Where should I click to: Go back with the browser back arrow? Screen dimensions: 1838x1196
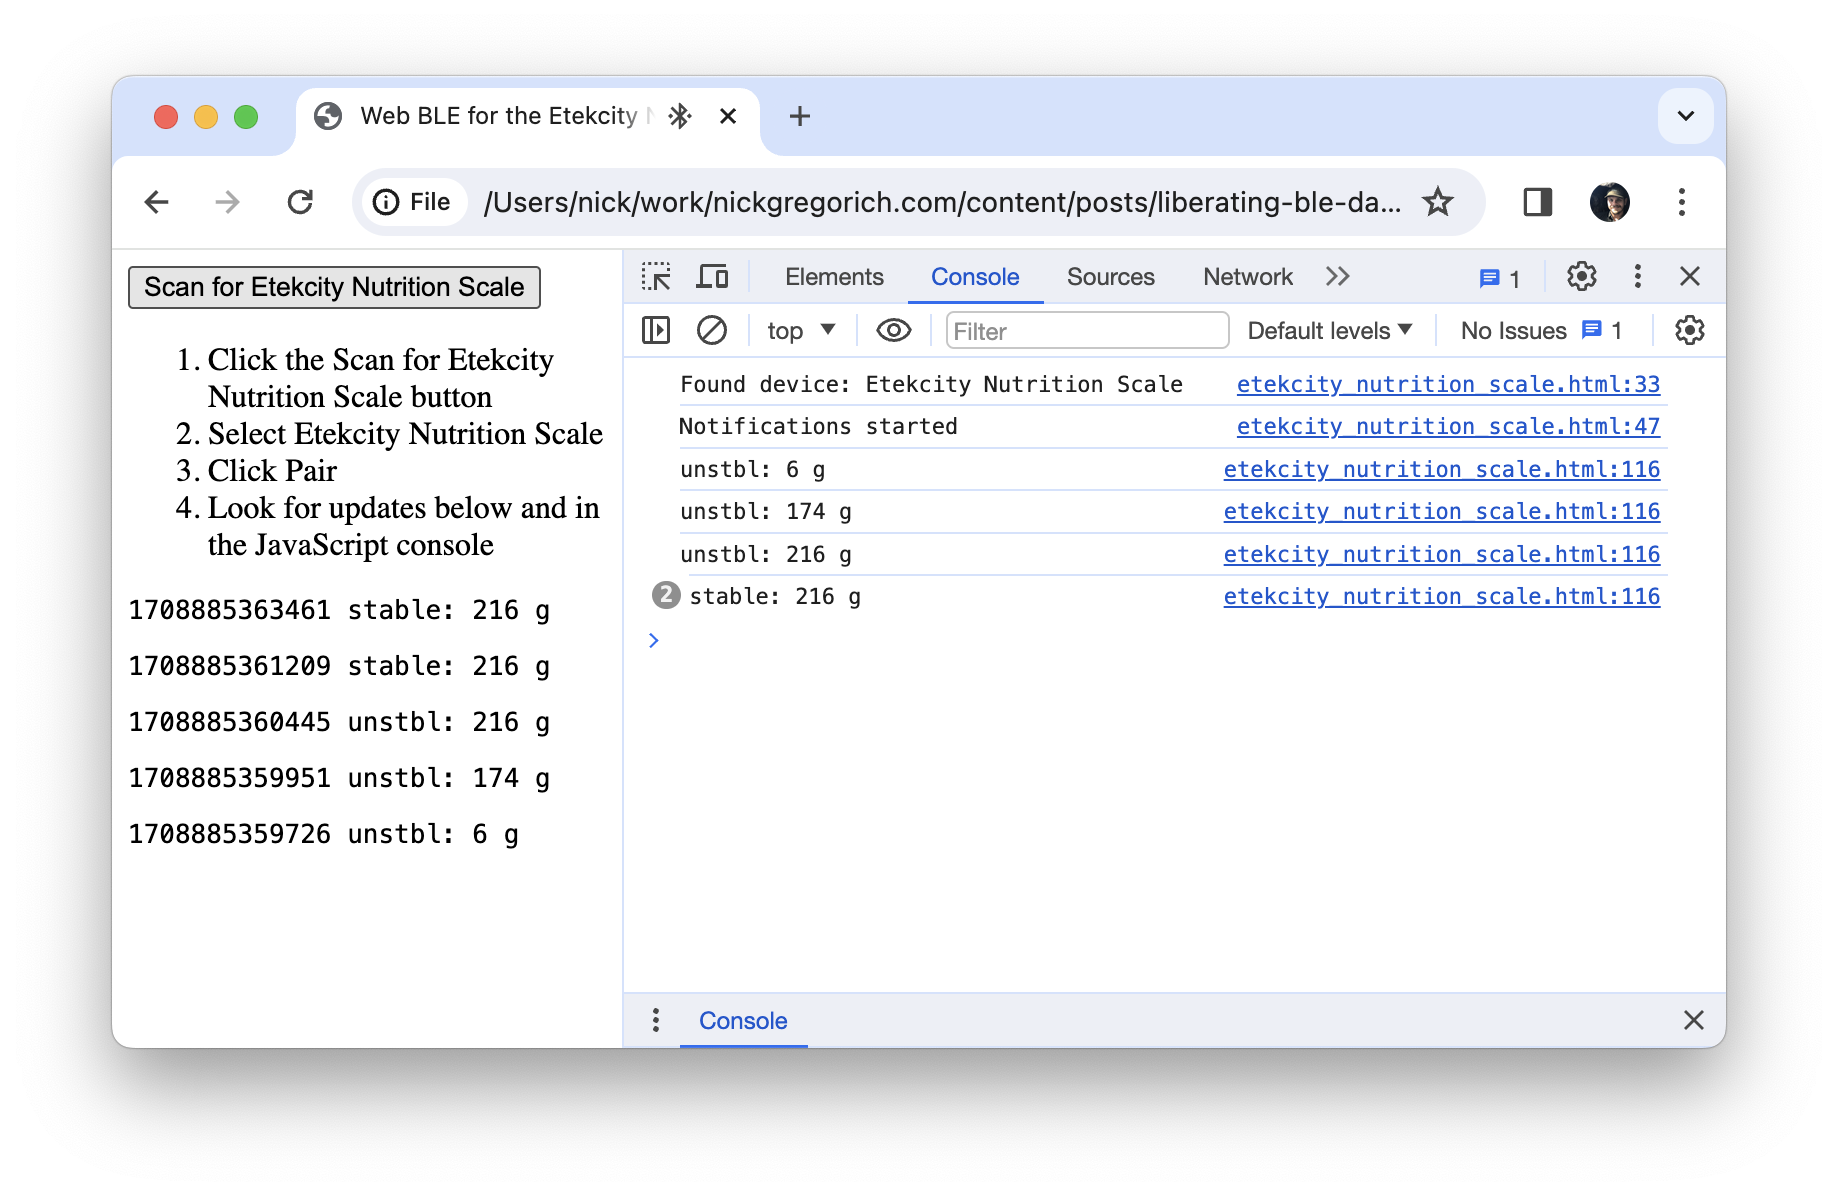coord(157,202)
